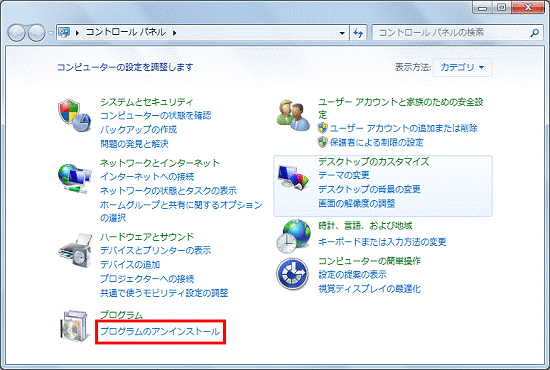Click プログラムのアンインストール link
The width and height of the screenshot is (550, 370).
(160, 331)
